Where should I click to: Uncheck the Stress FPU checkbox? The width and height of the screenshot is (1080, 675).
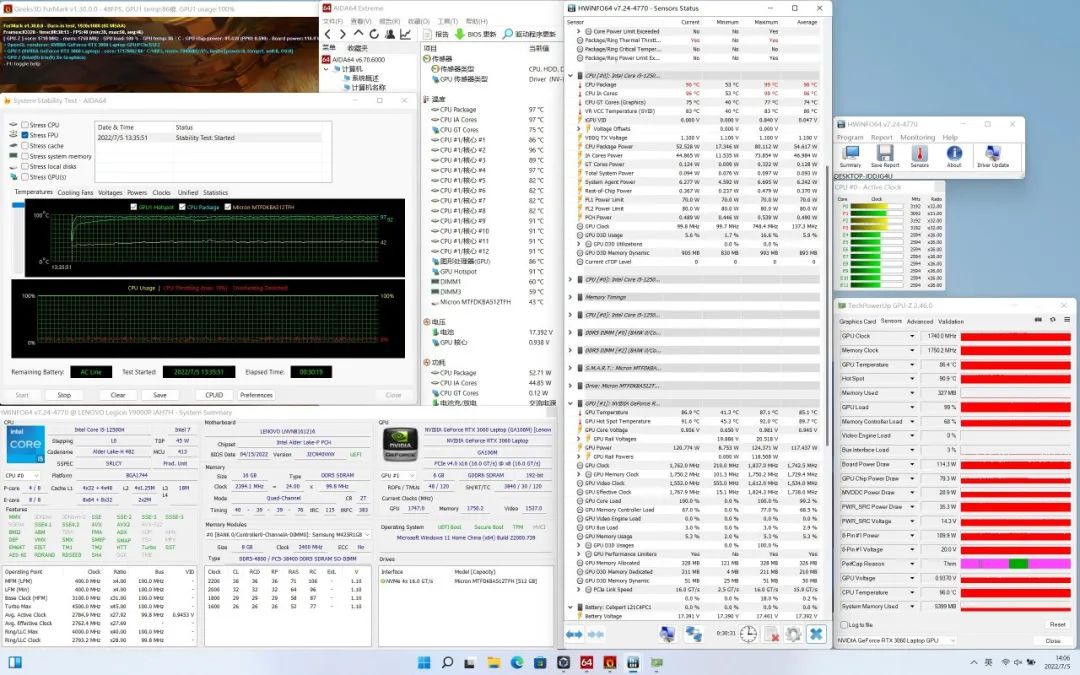(25, 135)
